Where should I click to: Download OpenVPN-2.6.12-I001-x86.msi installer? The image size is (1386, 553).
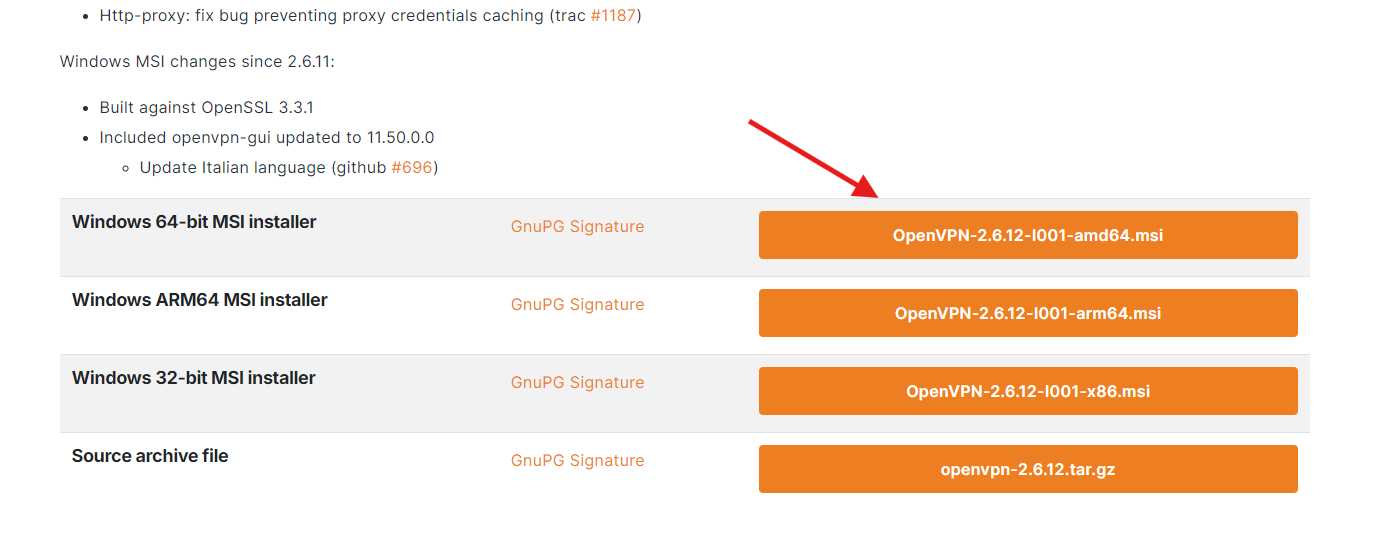click(1028, 391)
